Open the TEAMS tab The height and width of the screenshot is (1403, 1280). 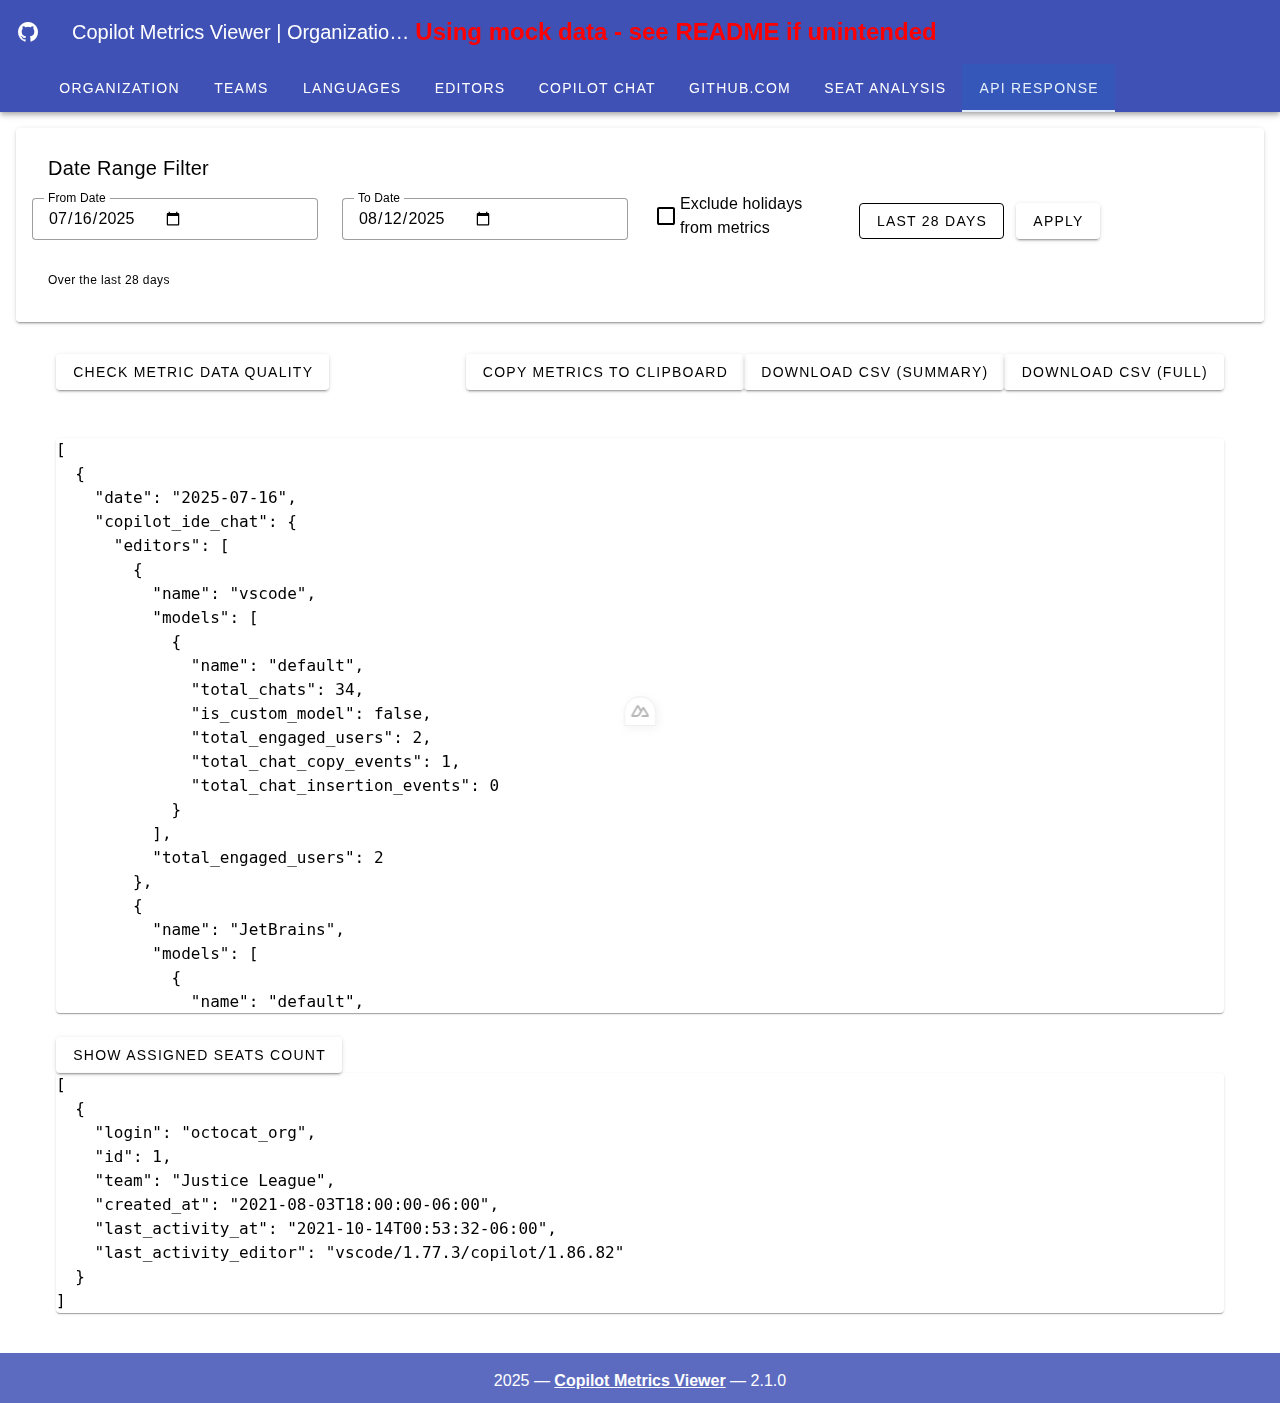point(240,88)
